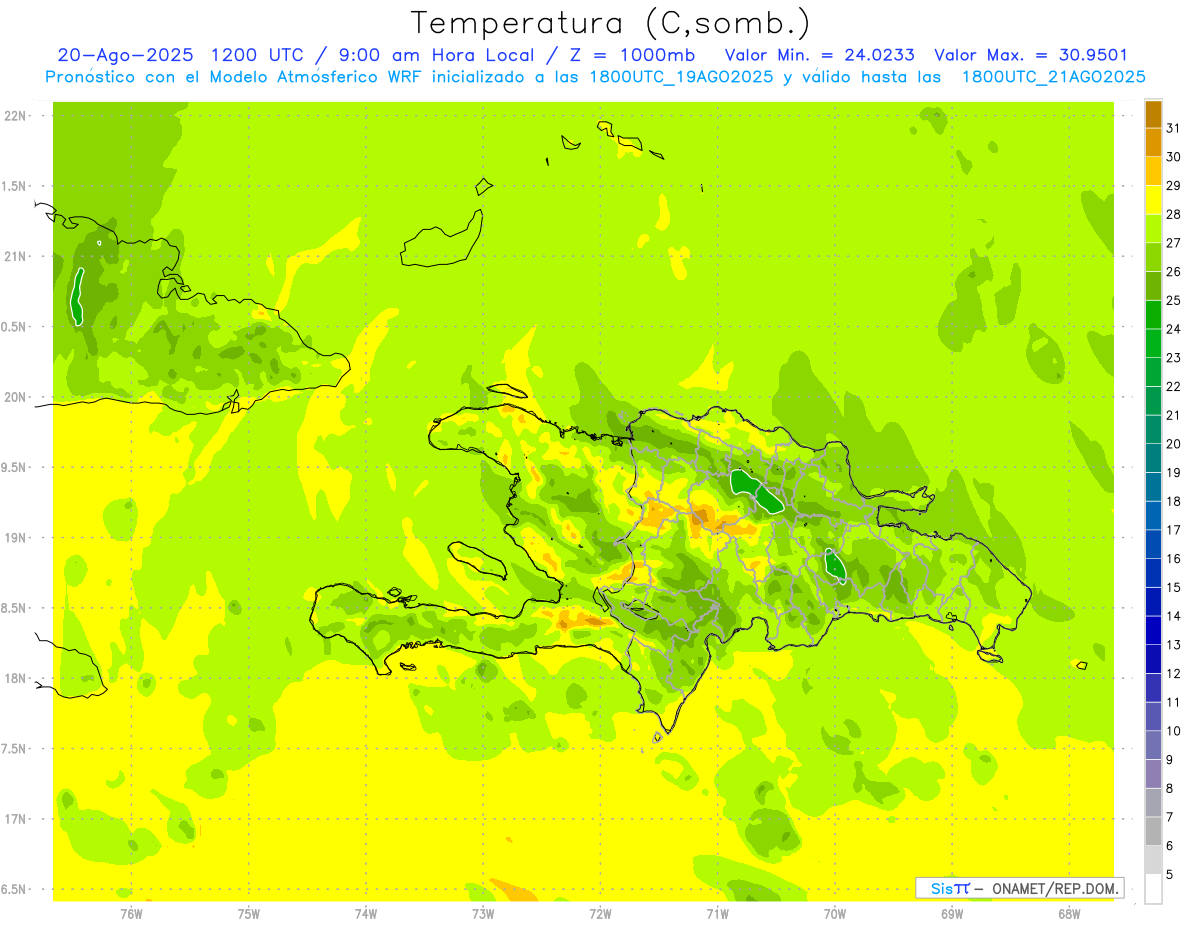Click the "76W" longitude label
Image resolution: width=1200 pixels, height=927 pixels.
coord(131,913)
